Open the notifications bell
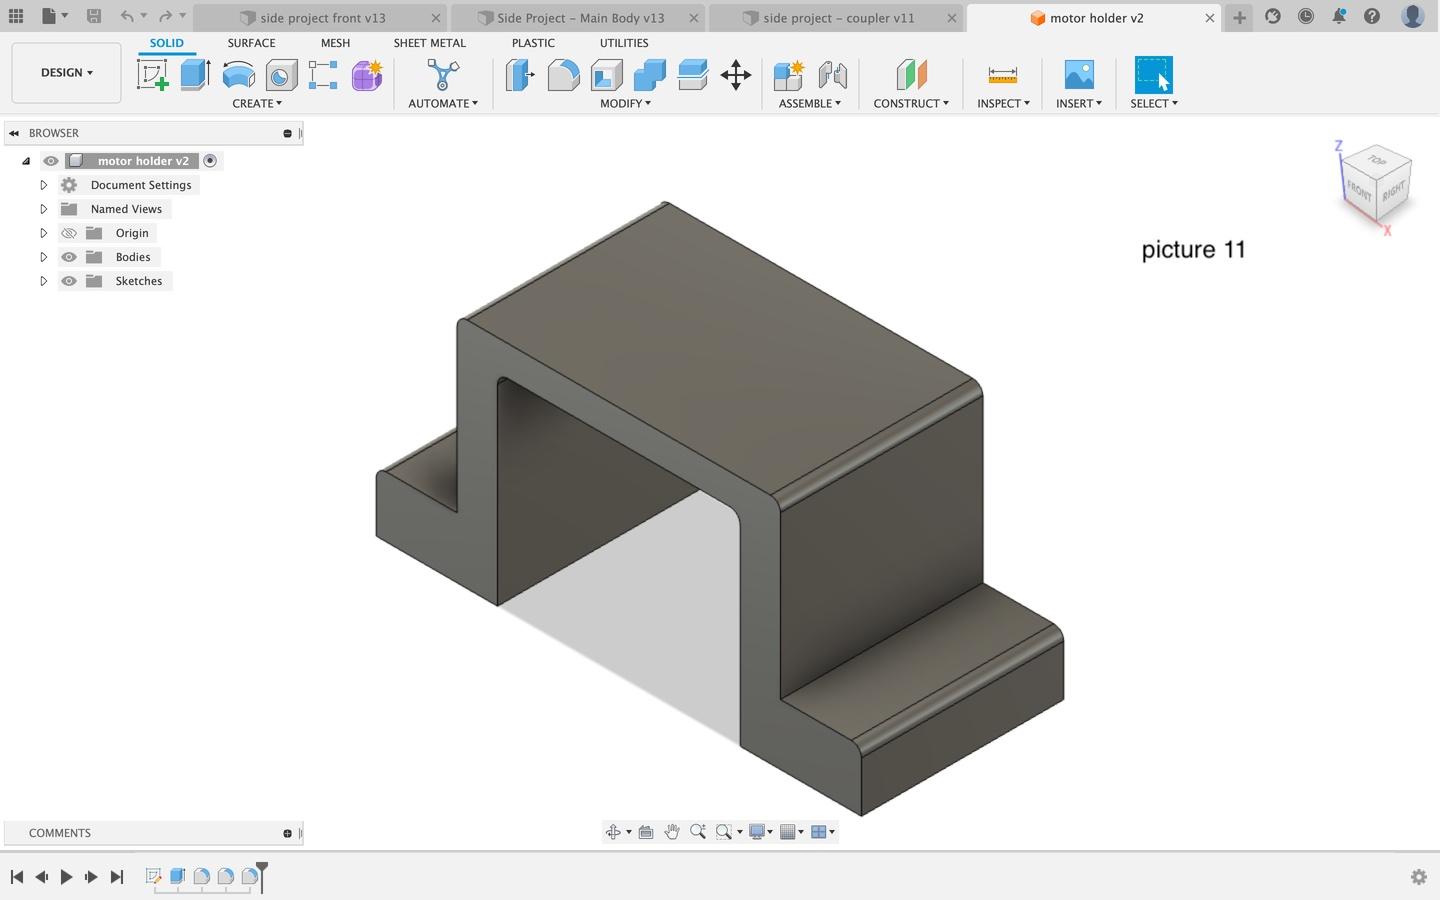Viewport: 1440px width, 900px height. 1339,16
